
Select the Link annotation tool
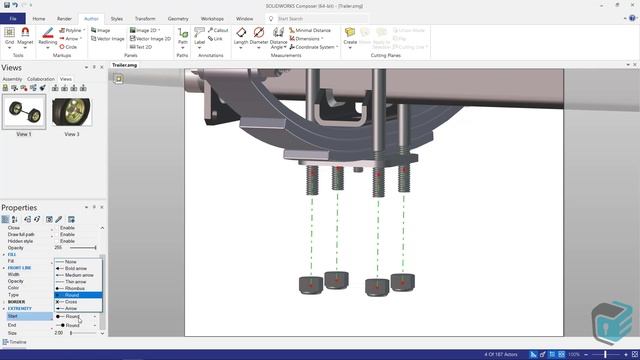pyautogui.click(x=215, y=39)
